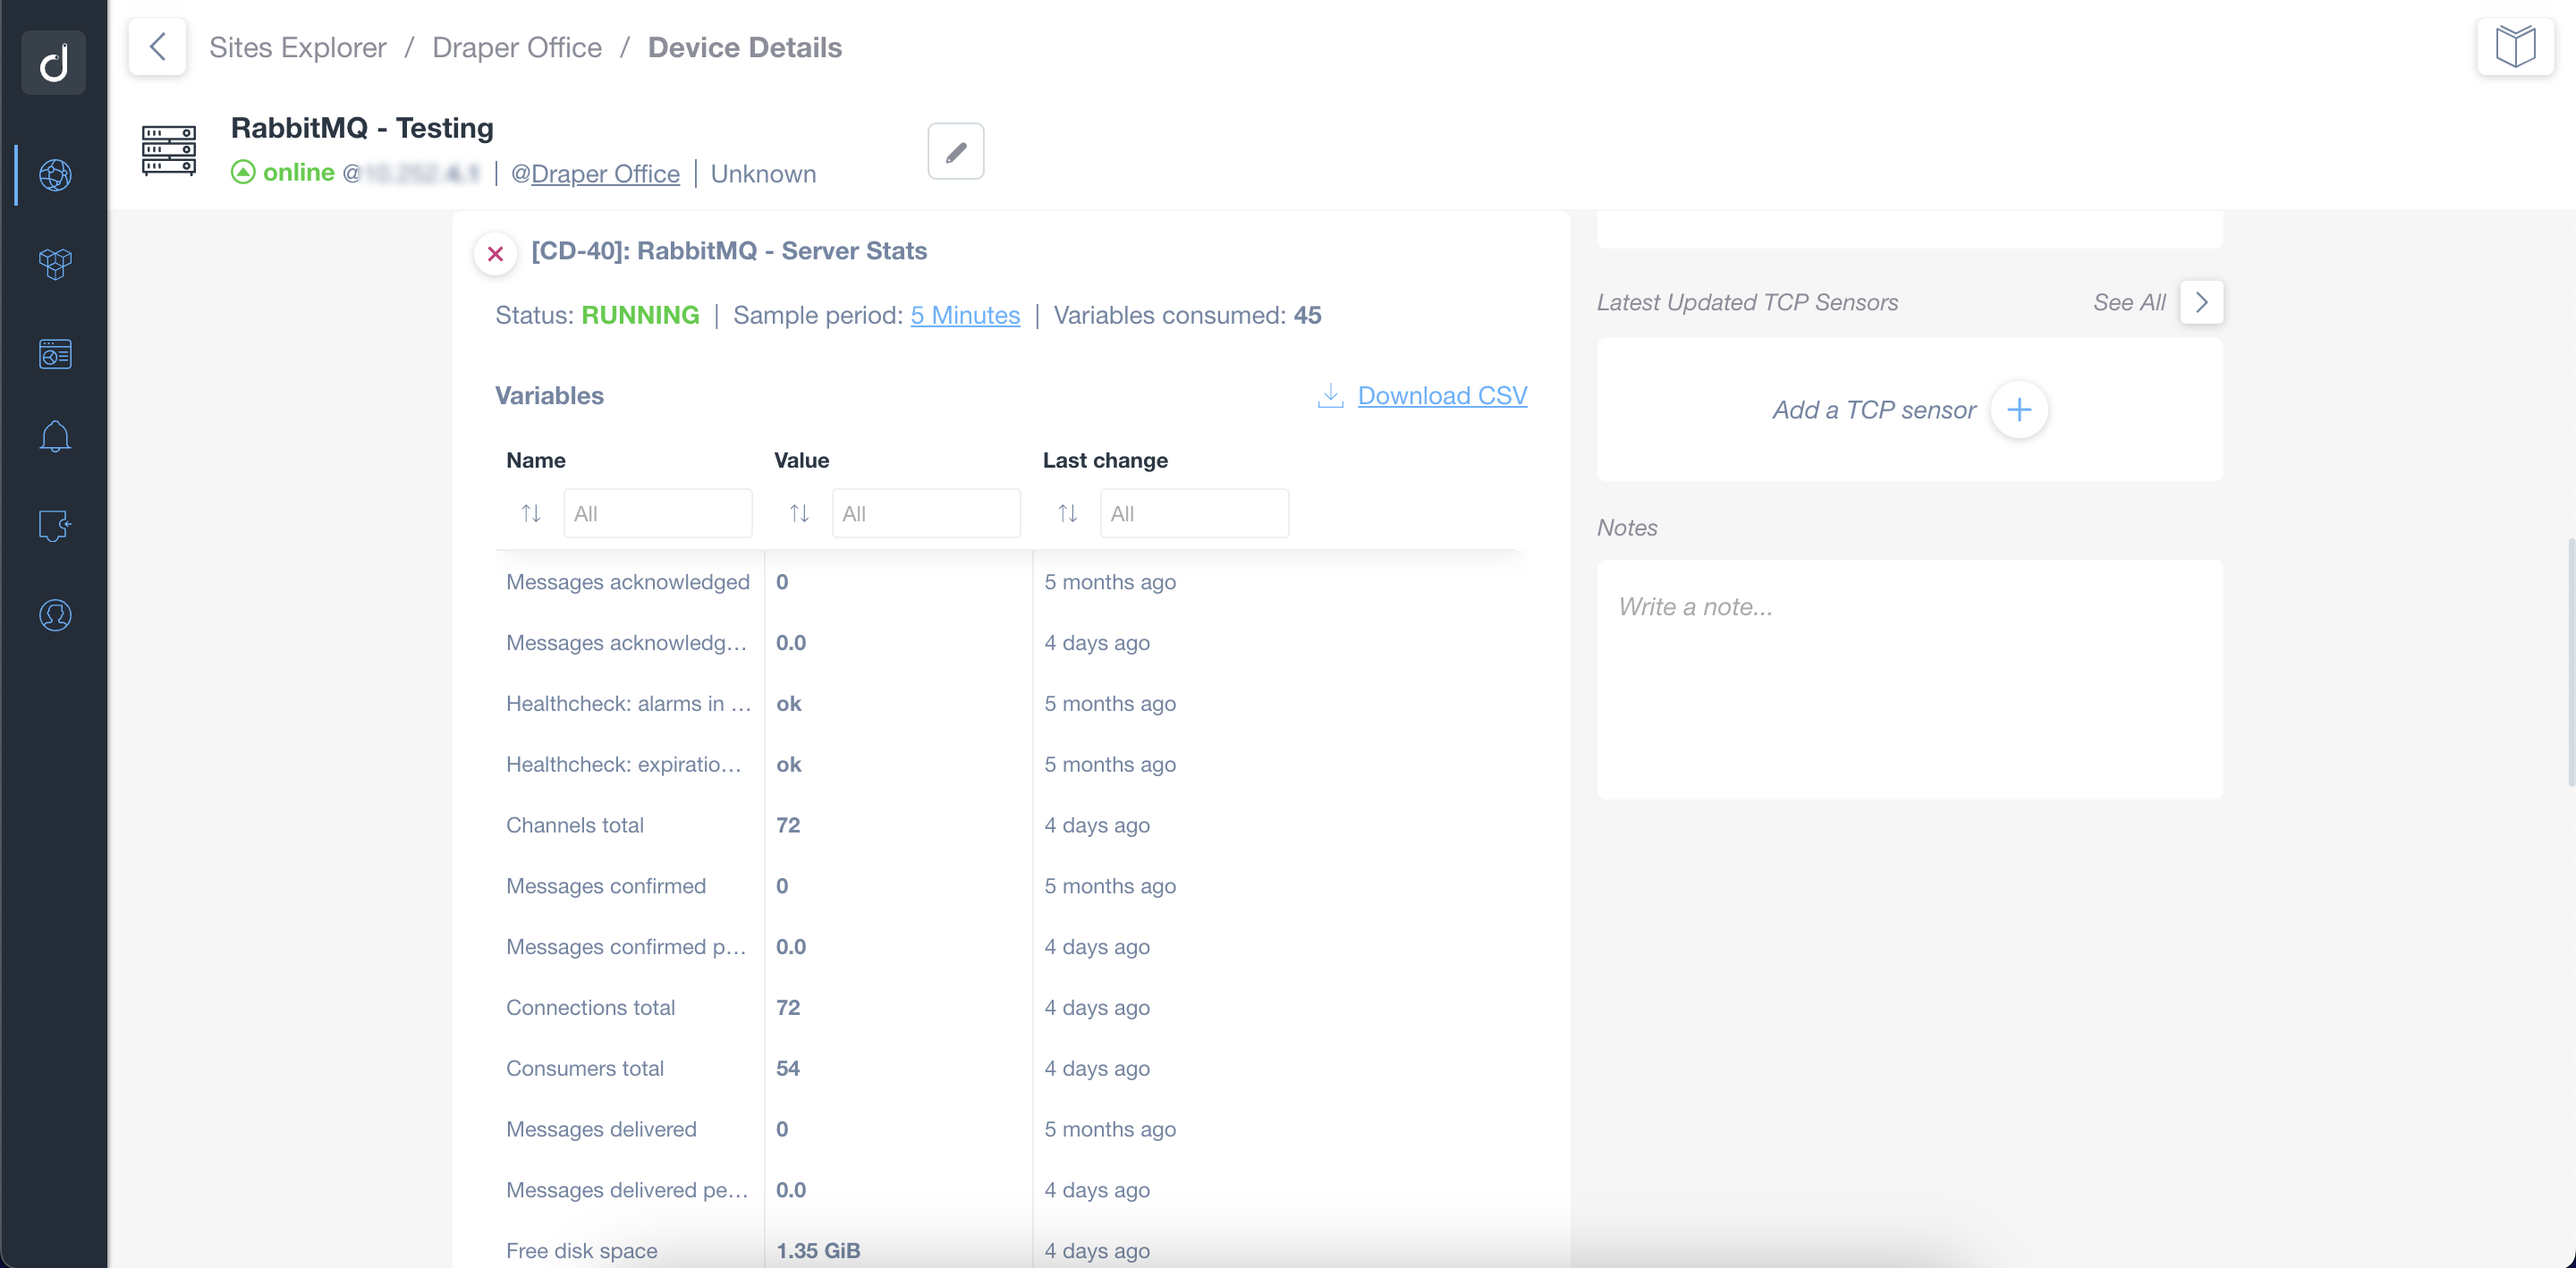Viewport: 2576px width, 1268px height.
Task: Click the Device Details breadcrumb text
Action: coord(745,47)
